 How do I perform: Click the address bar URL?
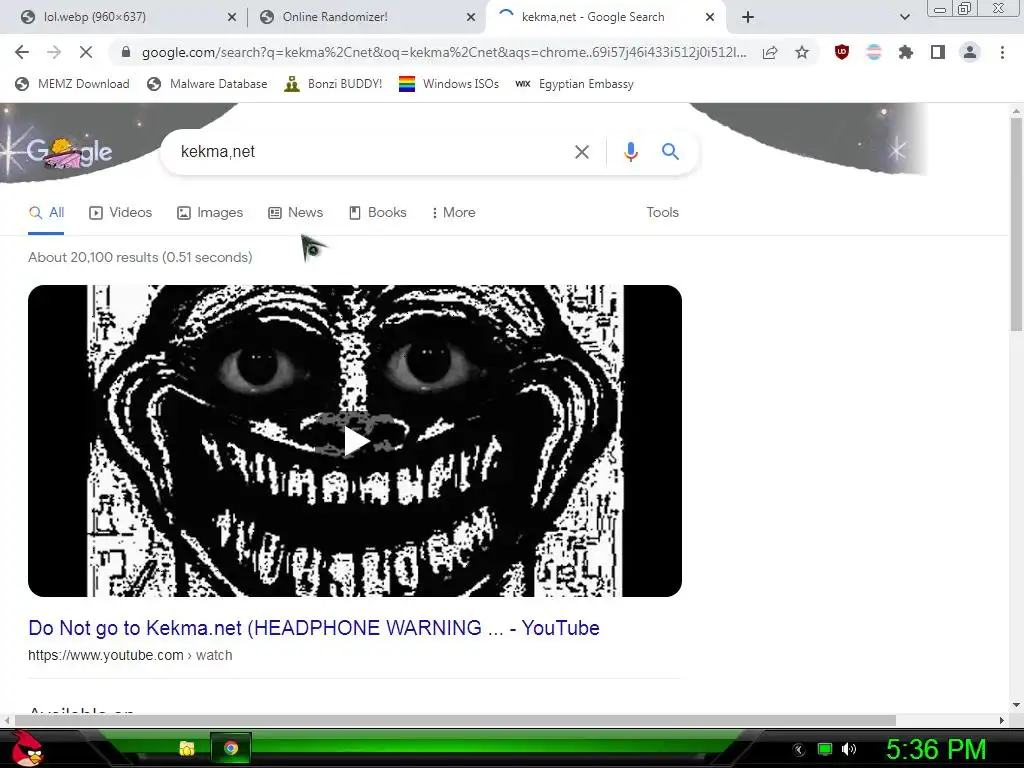[444, 52]
